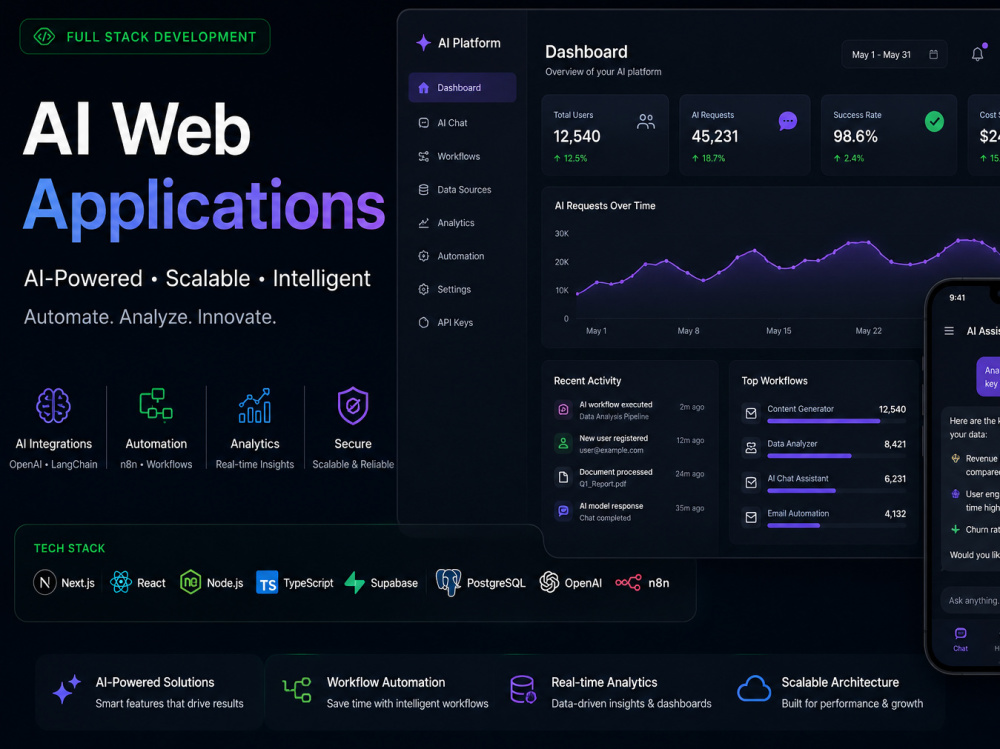Click the AI Platform sparkle logo

point(423,43)
